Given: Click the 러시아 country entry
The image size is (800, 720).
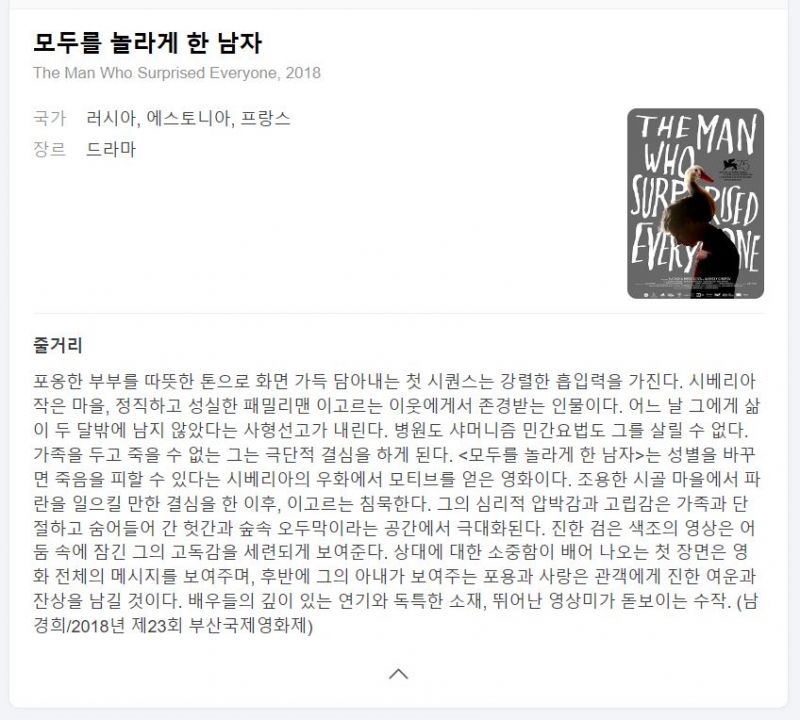Looking at the screenshot, I should click(x=110, y=118).
